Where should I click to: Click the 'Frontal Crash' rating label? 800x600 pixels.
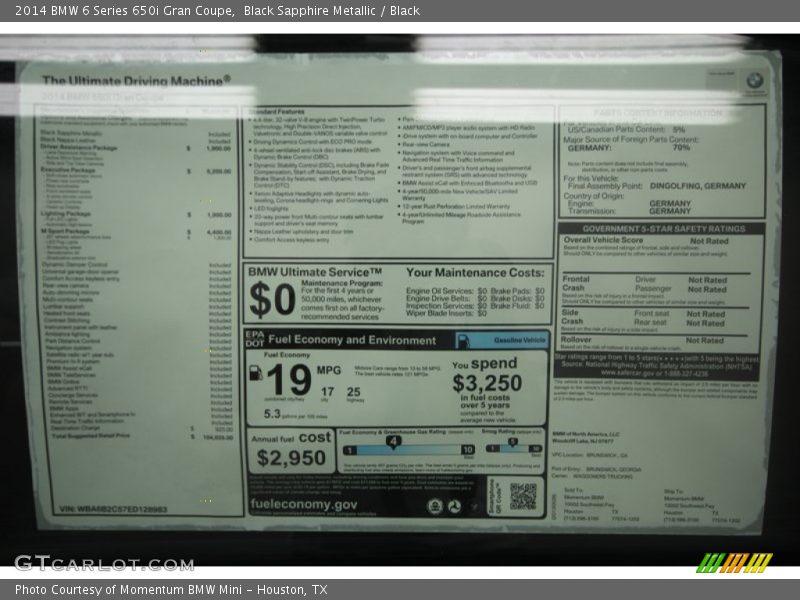[x=576, y=283]
